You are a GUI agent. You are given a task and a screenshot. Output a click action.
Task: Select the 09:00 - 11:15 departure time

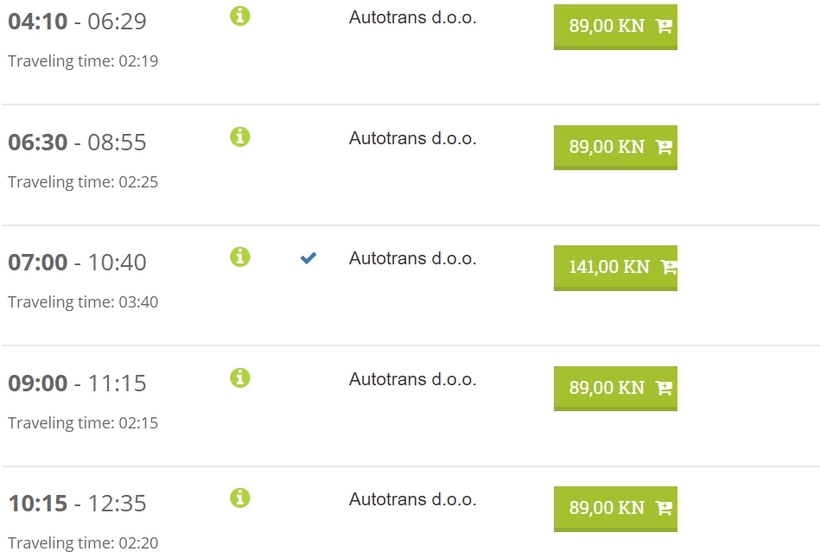point(77,383)
